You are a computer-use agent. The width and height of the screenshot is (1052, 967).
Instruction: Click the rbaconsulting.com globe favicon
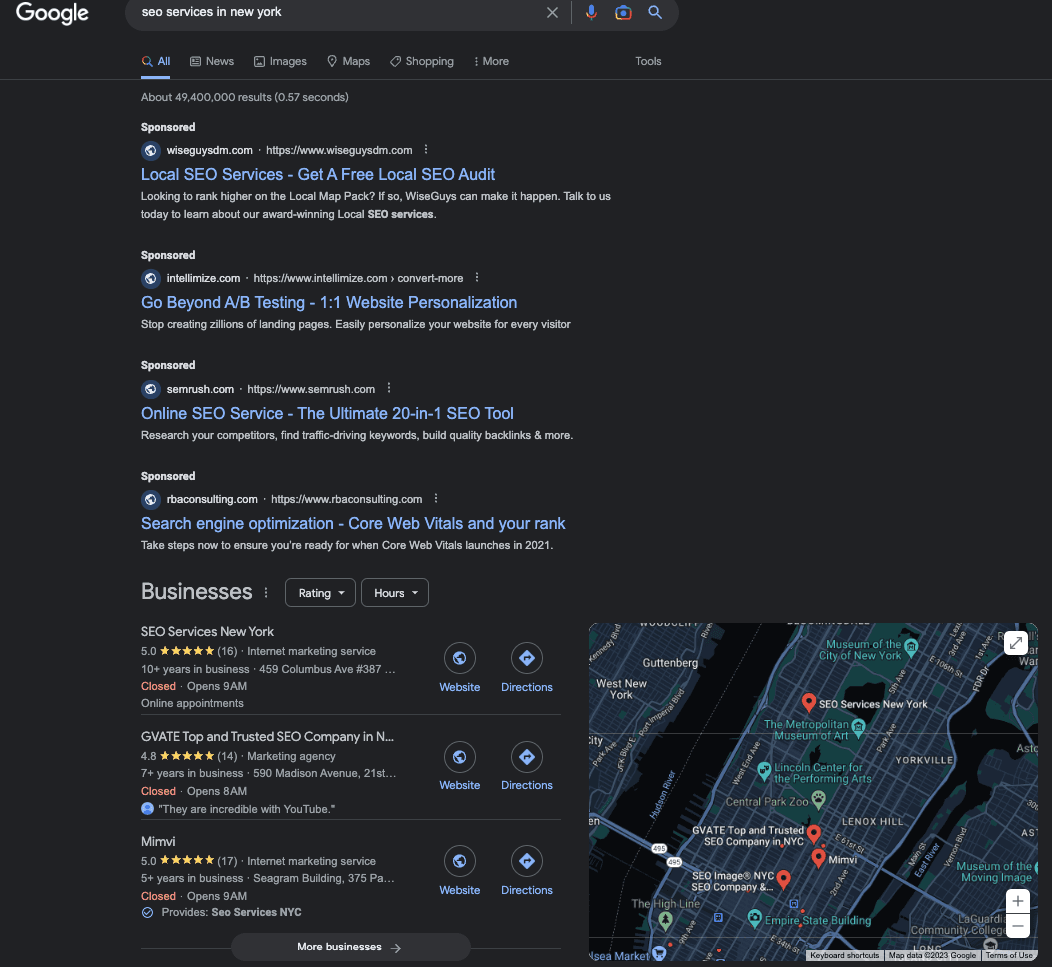[x=151, y=499]
